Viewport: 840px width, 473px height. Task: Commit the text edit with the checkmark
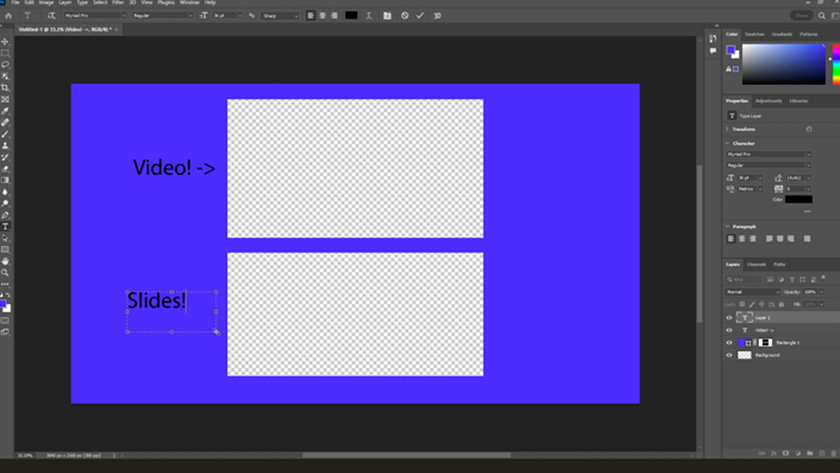tap(420, 16)
